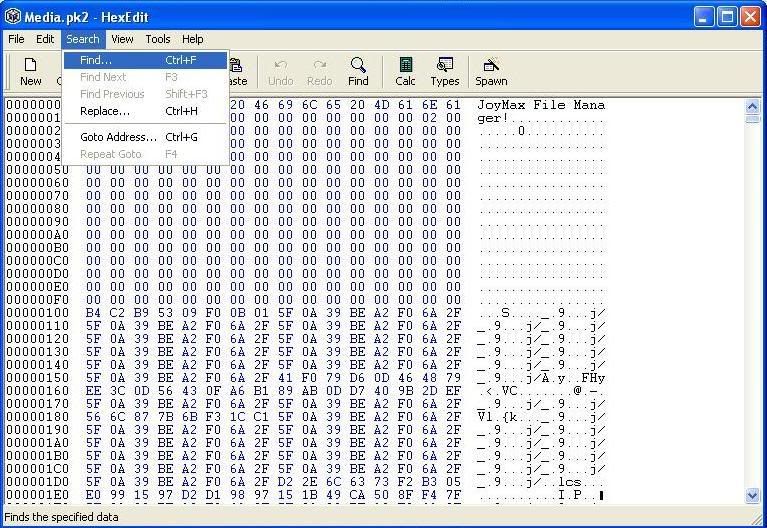Click the Find magnifier toolbar icon
Image resolution: width=767 pixels, height=528 pixels.
[358, 71]
